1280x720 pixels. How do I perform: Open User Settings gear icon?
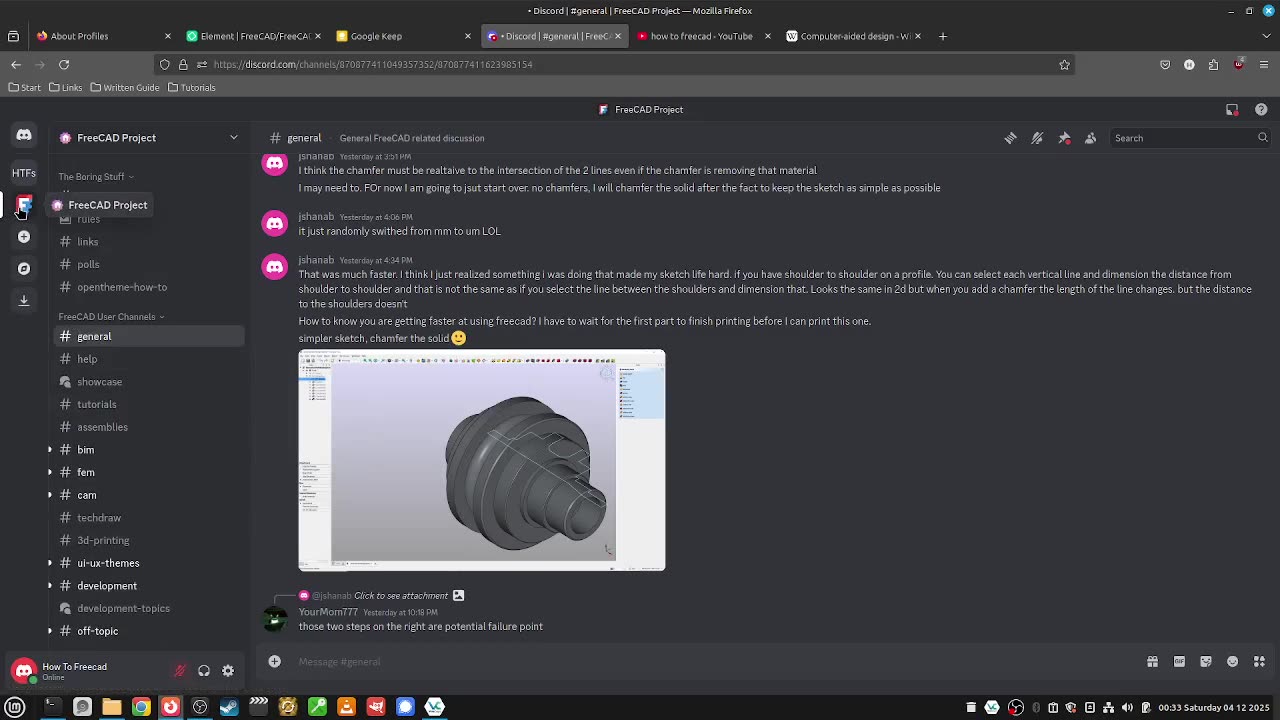tap(228, 671)
